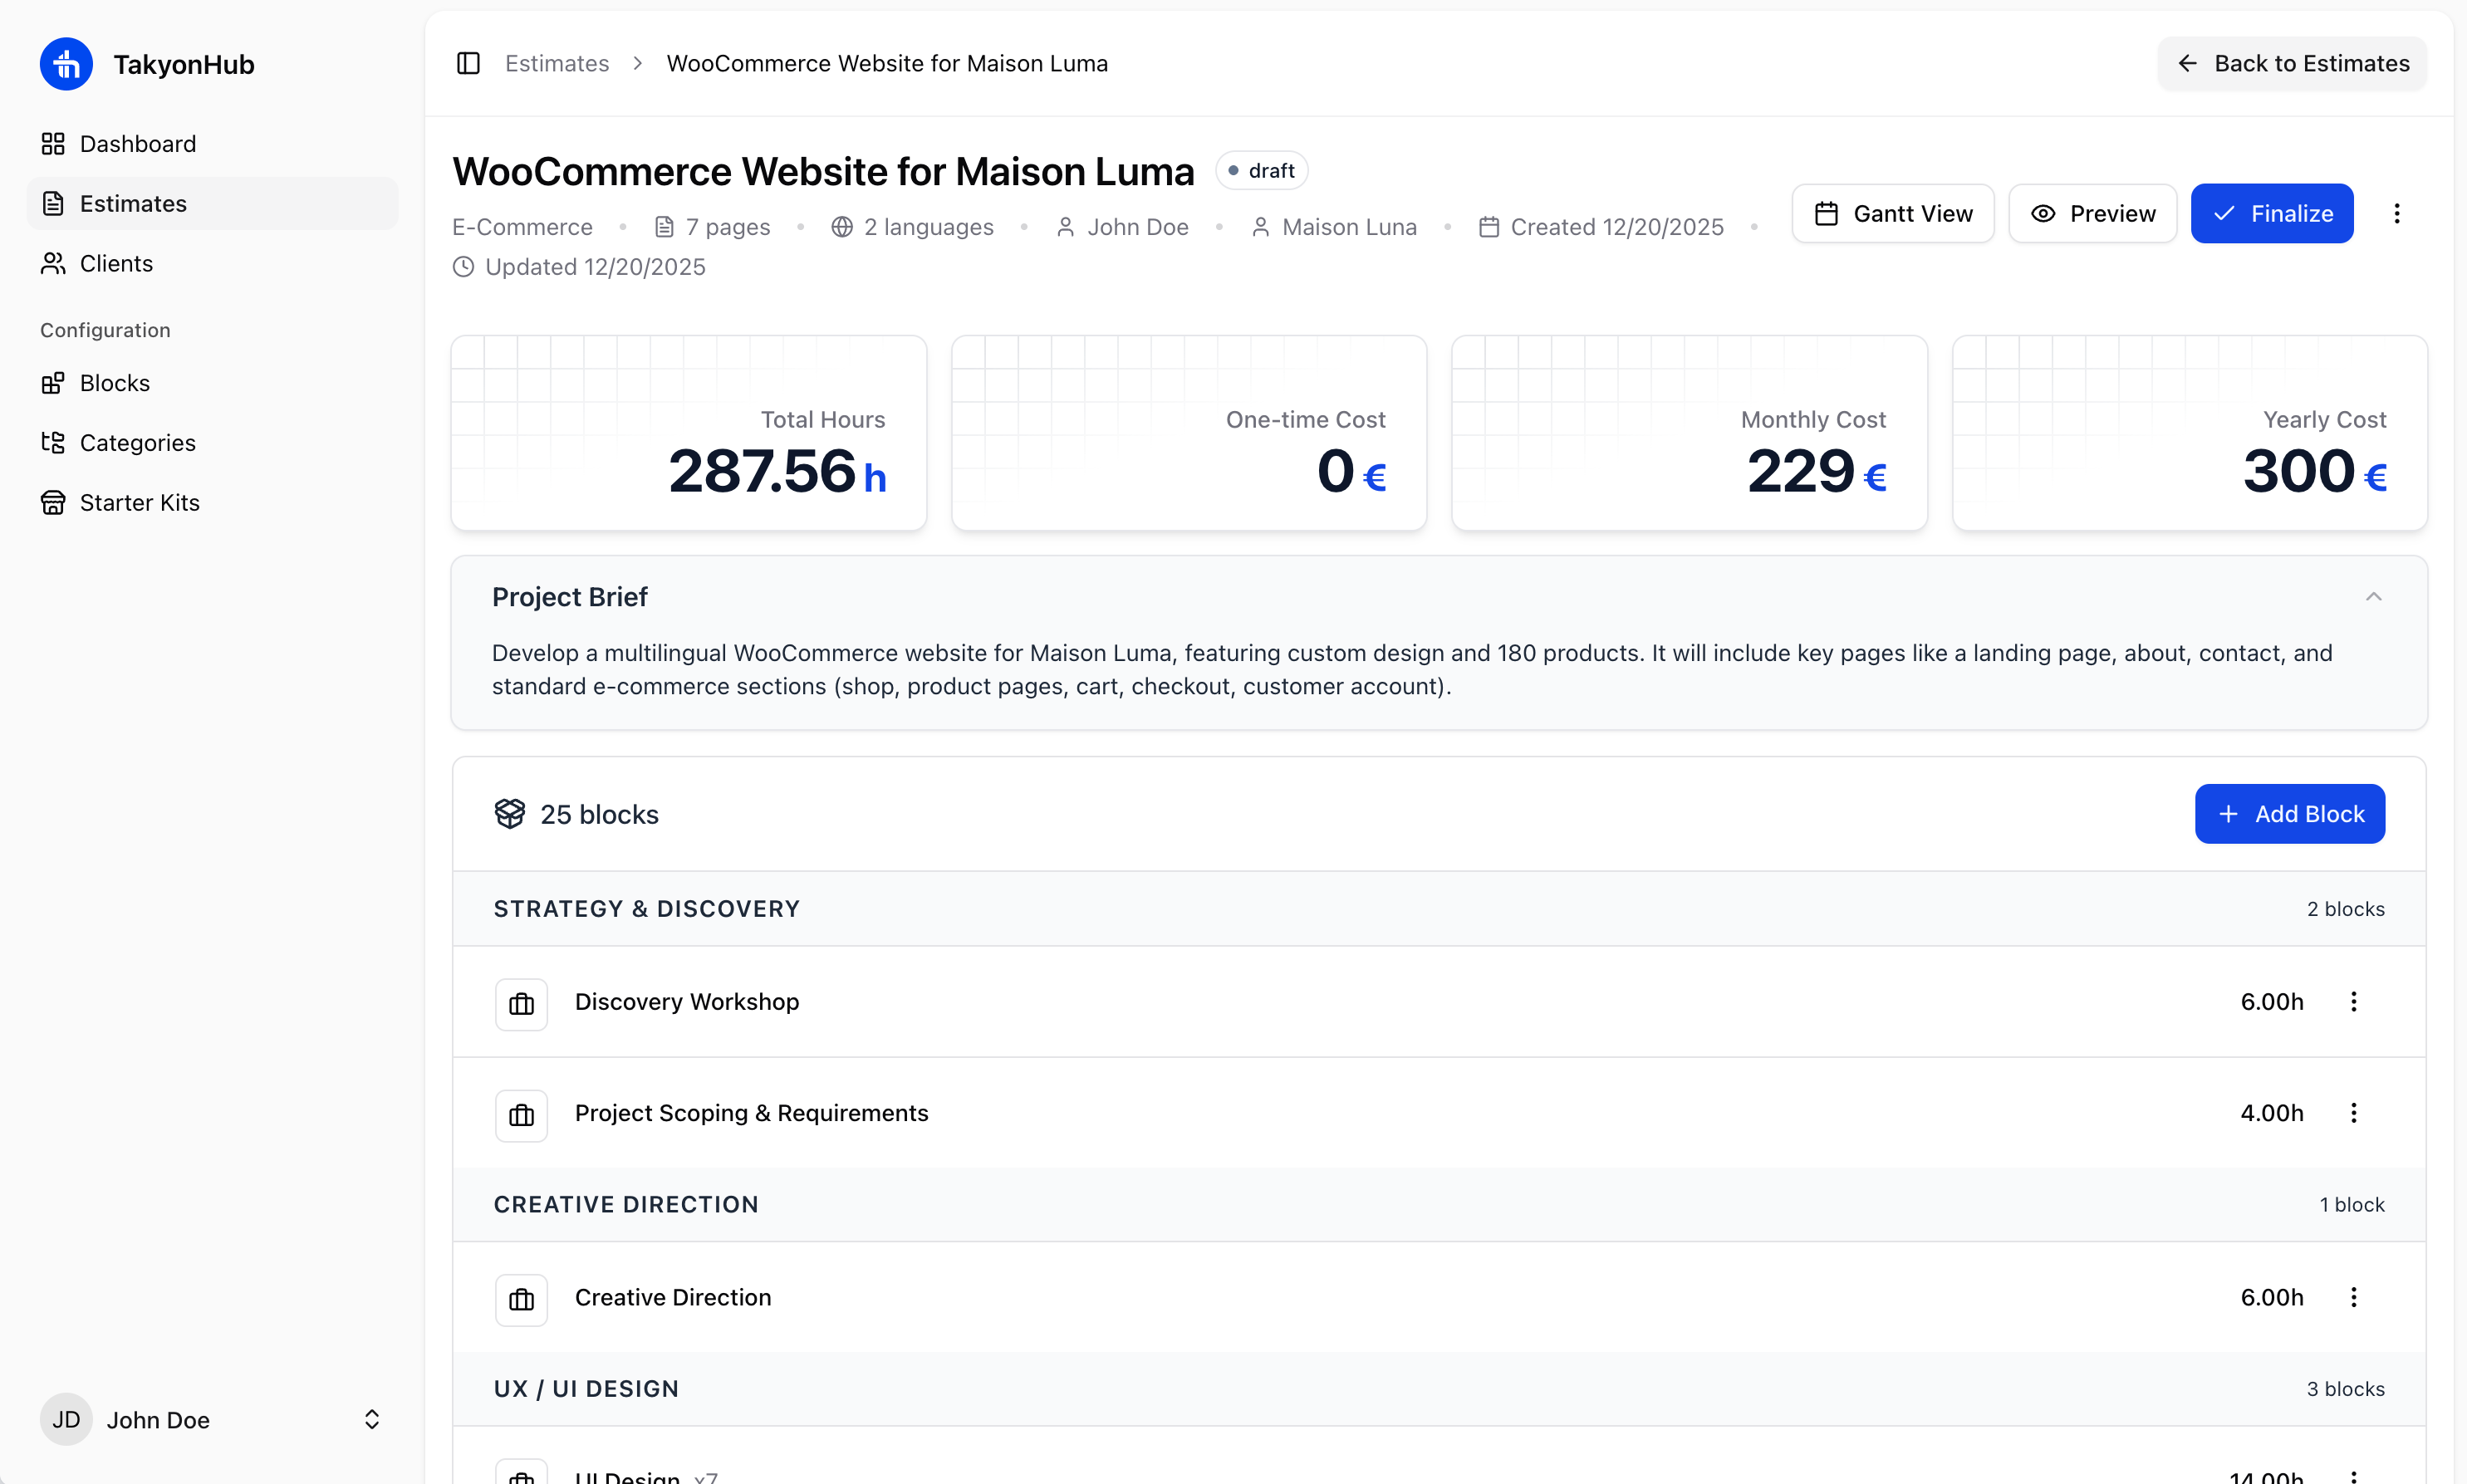Image resolution: width=2467 pixels, height=1484 pixels.
Task: Enable Preview mode
Action: (x=2093, y=213)
